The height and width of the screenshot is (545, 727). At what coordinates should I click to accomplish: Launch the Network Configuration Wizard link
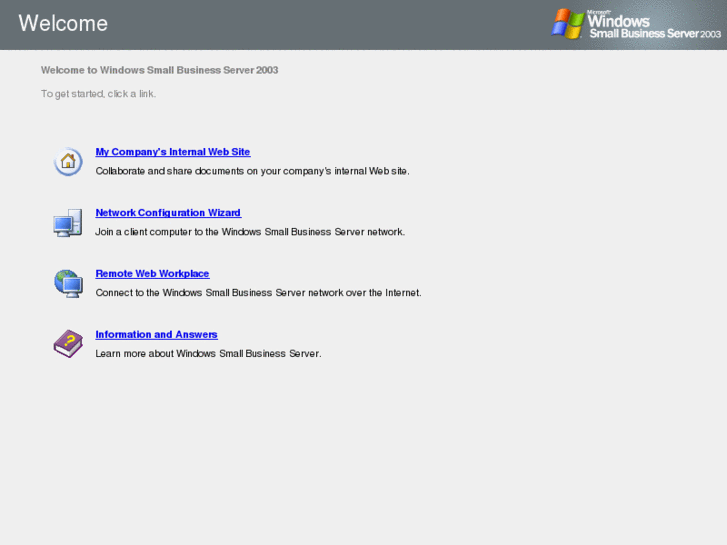(168, 212)
